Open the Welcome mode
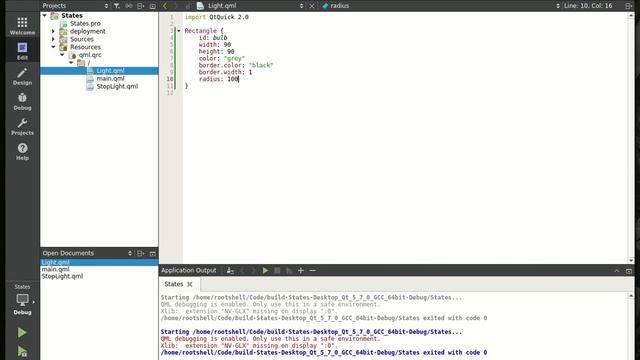This screenshot has width=640, height=360. pos(22,26)
